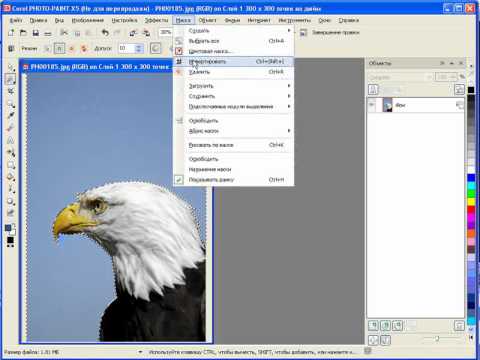Create a new image with toolbar icon
This screenshot has width=480, height=360.
point(11,33)
